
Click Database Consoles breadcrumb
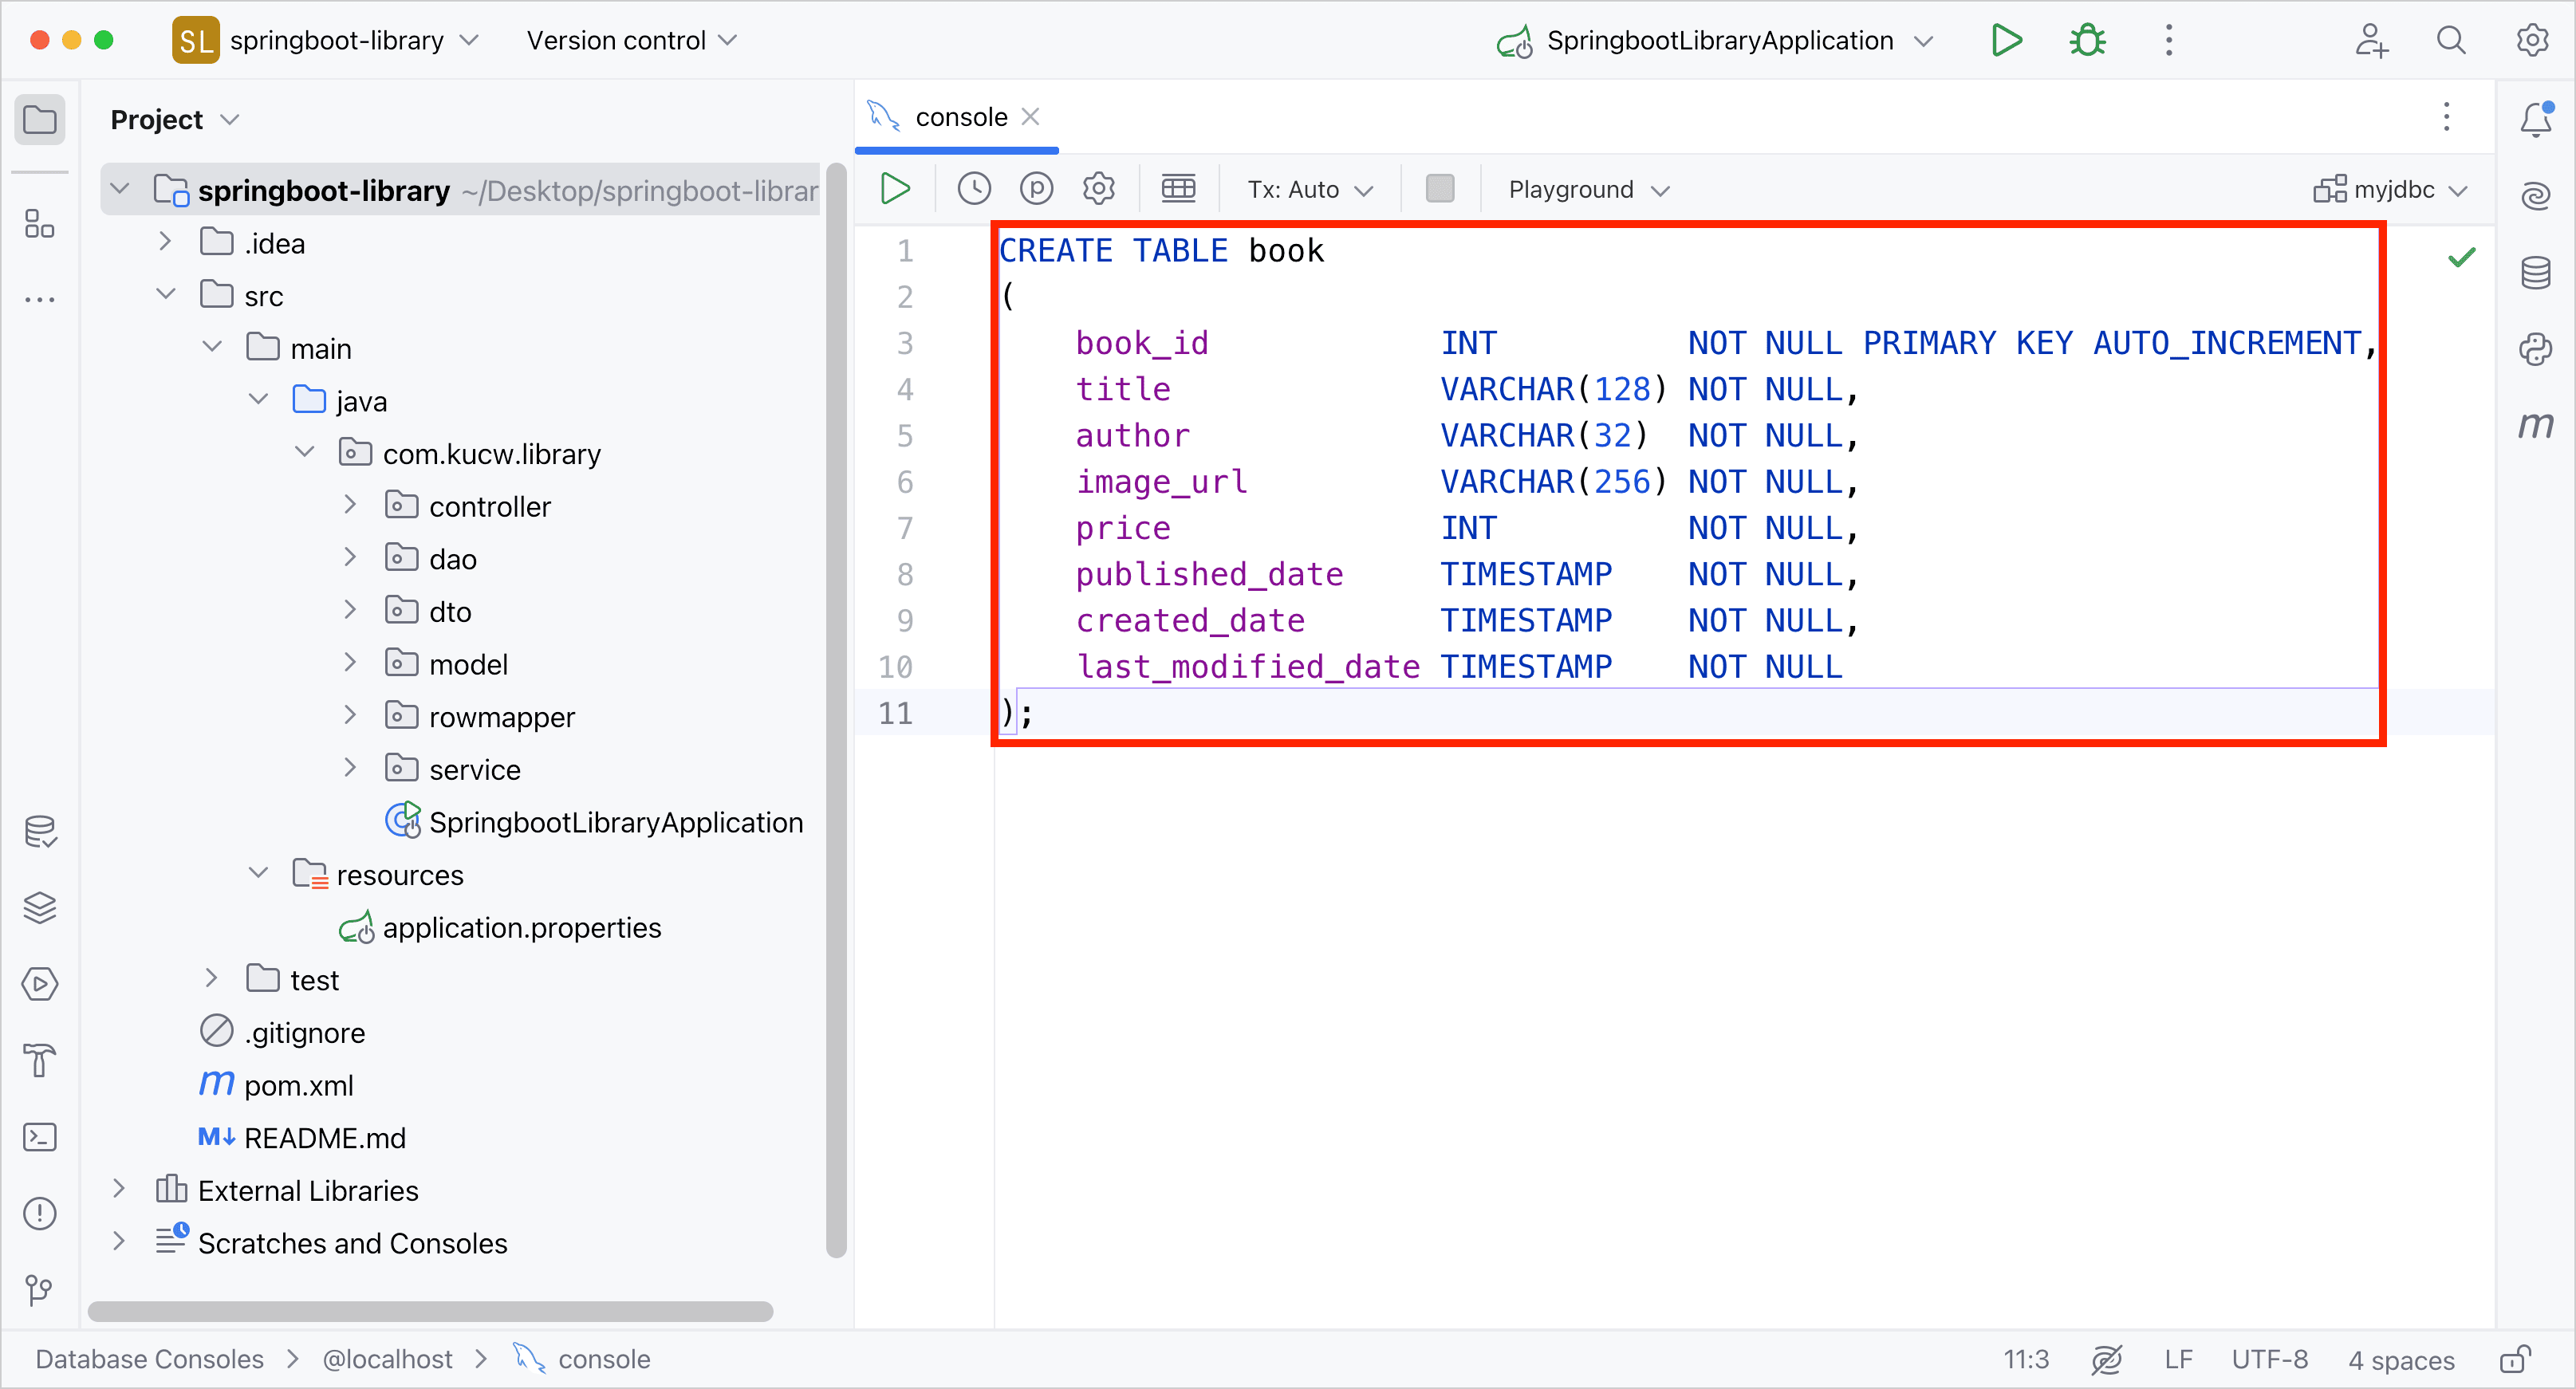pyautogui.click(x=150, y=1360)
